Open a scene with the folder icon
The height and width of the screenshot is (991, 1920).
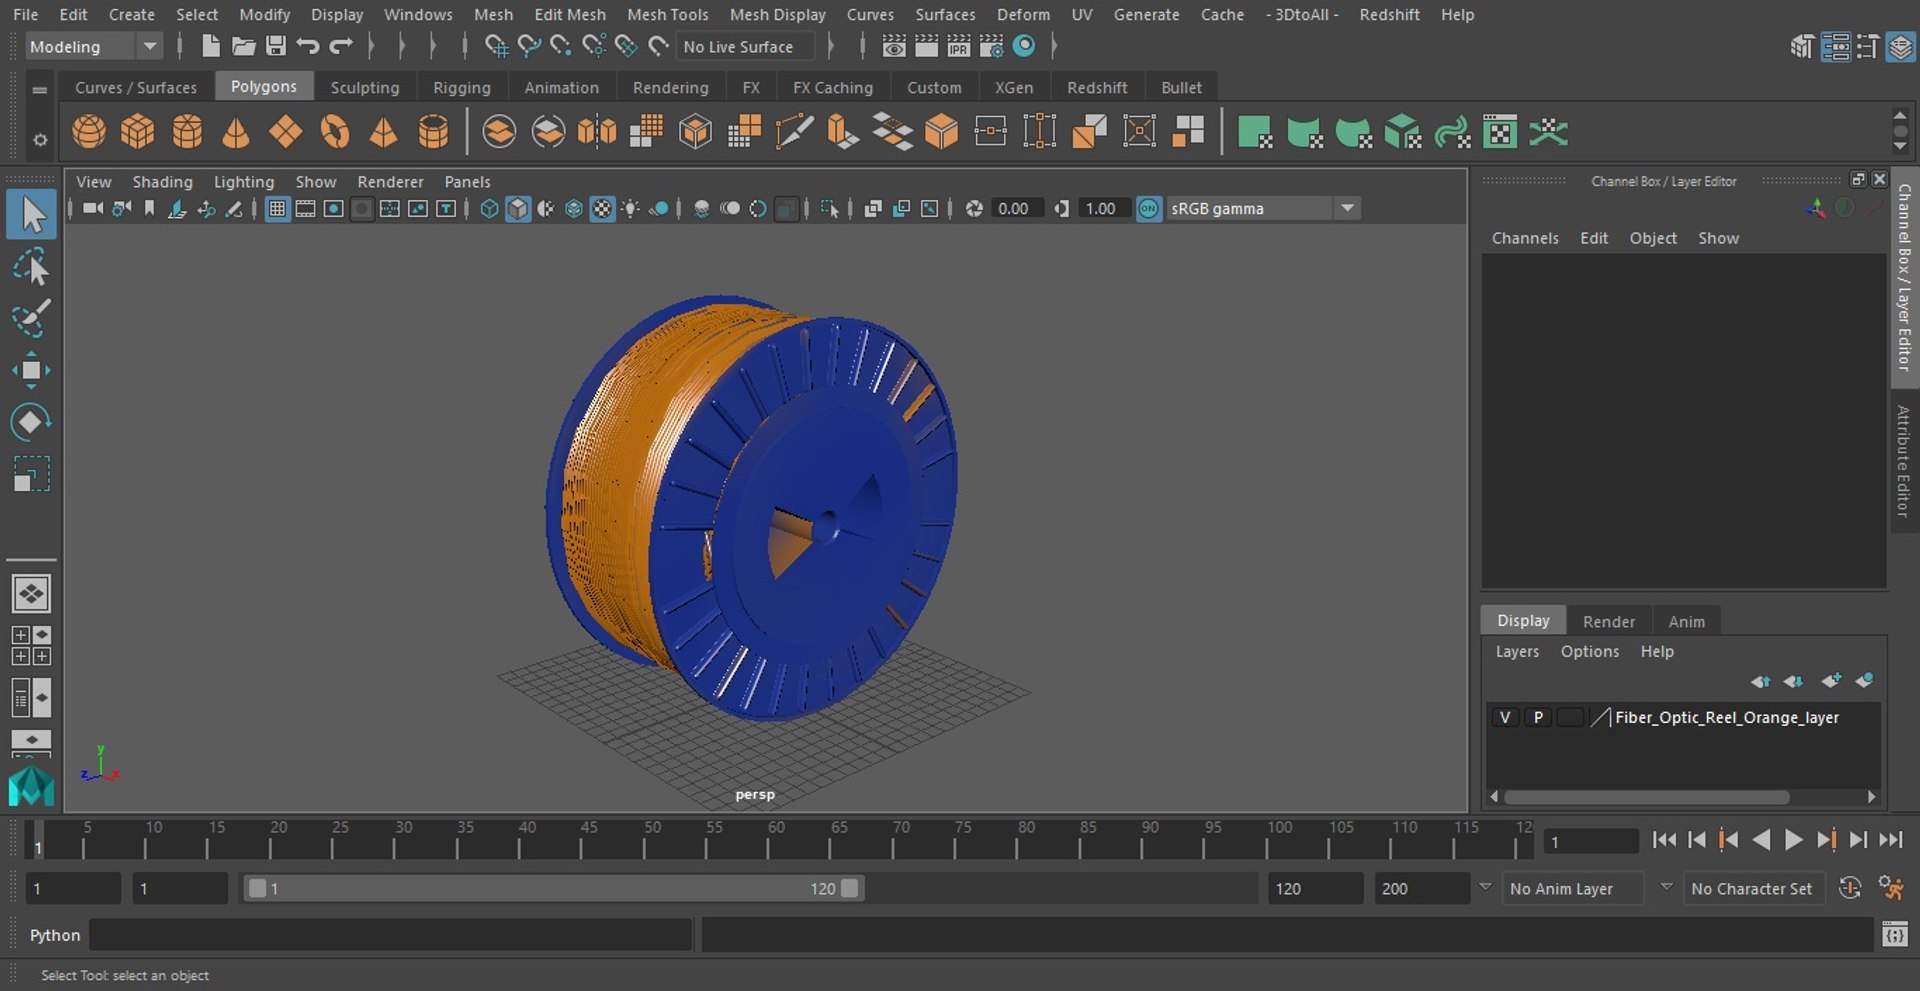click(243, 46)
